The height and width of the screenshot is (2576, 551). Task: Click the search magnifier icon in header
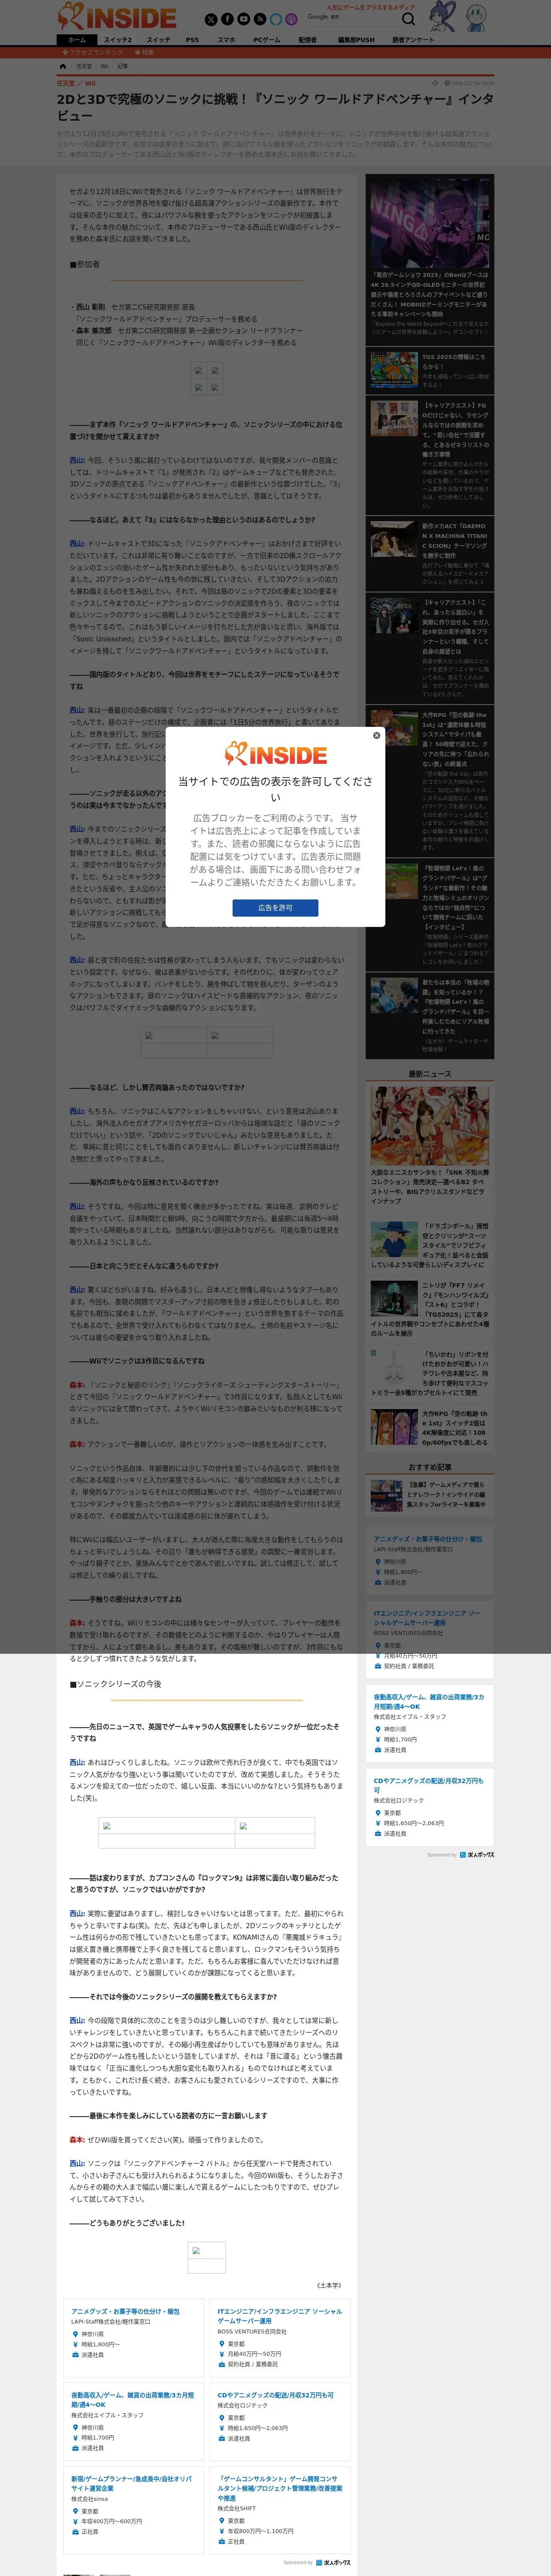408,19
